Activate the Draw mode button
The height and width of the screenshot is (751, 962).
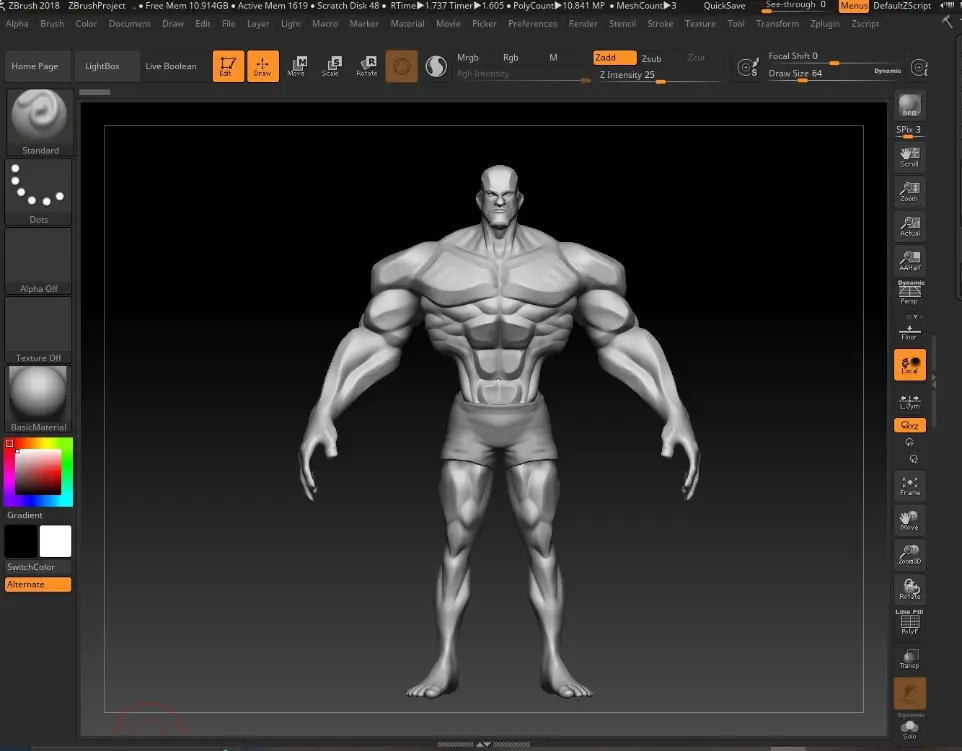click(263, 66)
